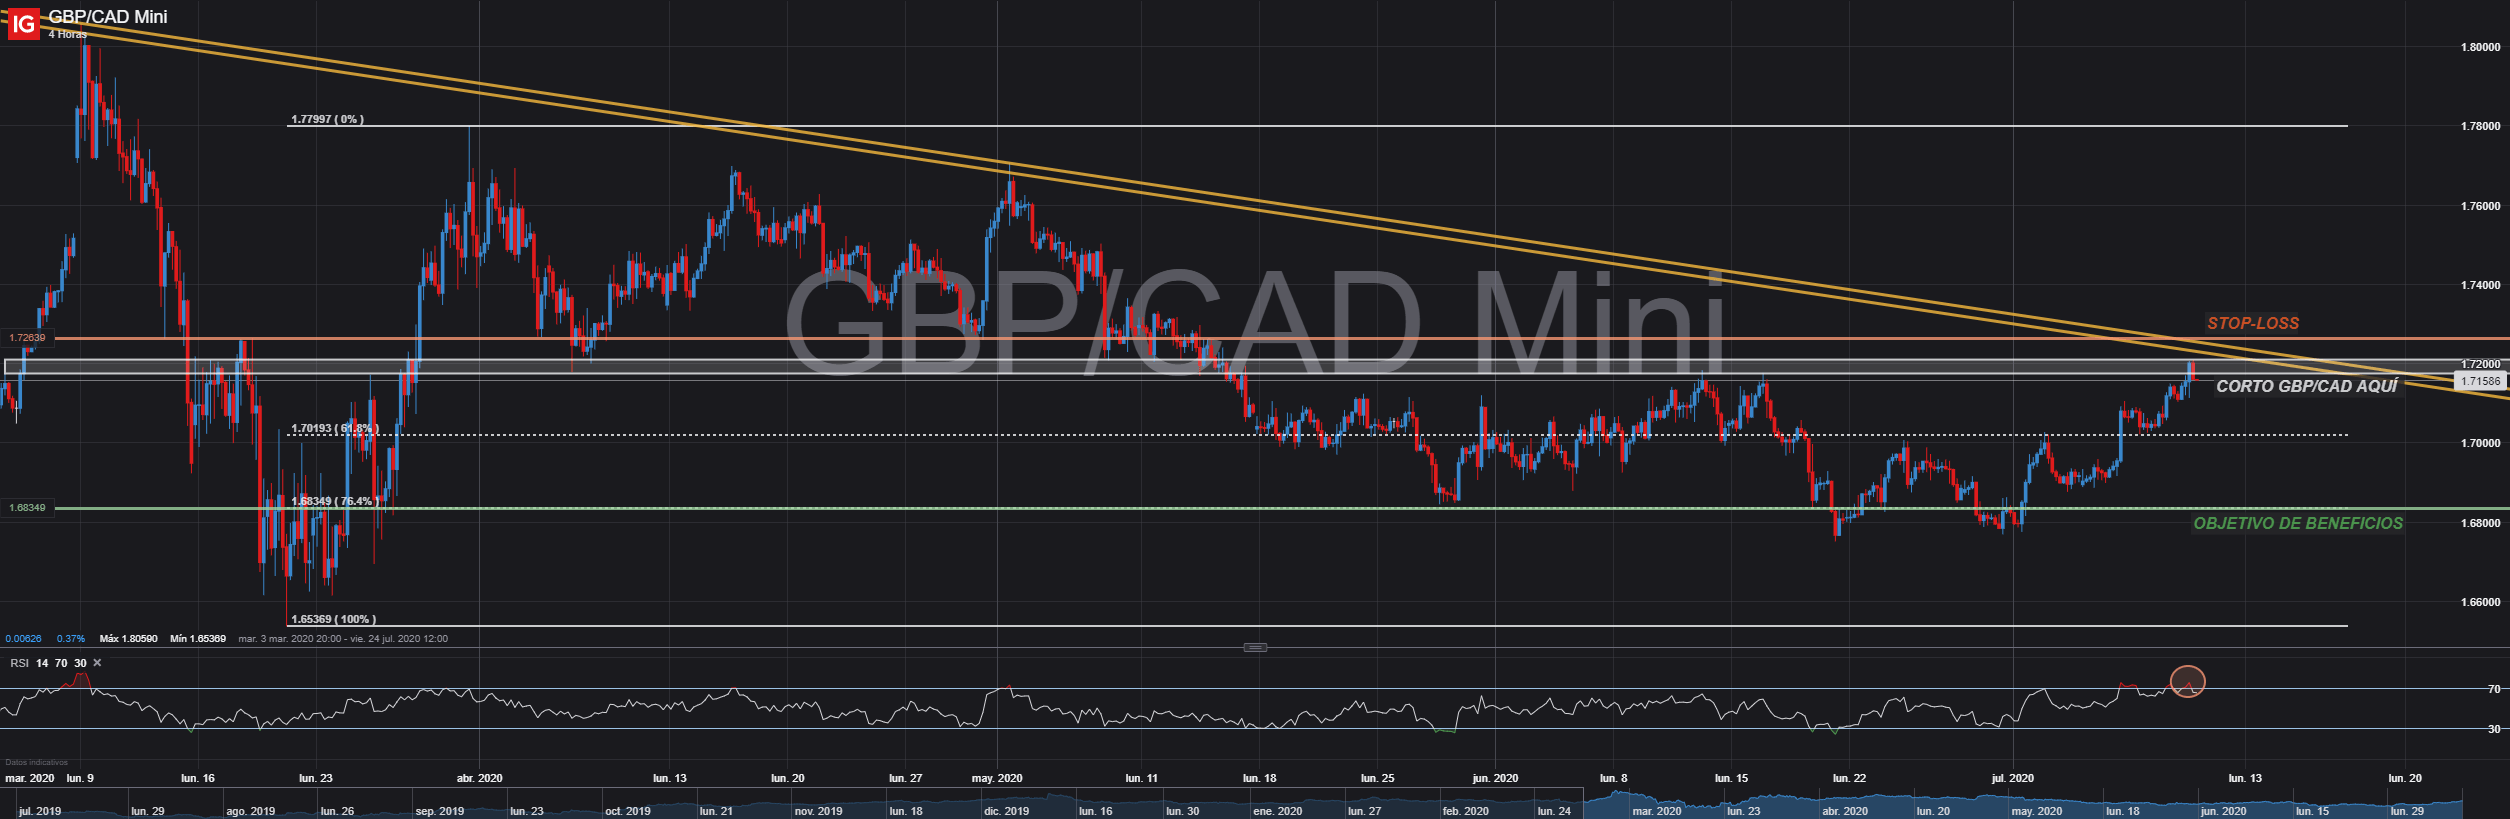Click abr. 2020 on the time axis
The height and width of the screenshot is (819, 2510).
479,778
